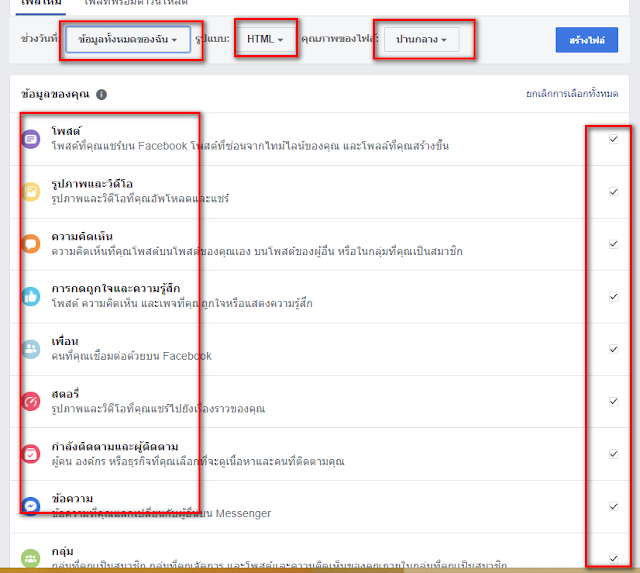Click the posts description under โพสต์
The width and height of the screenshot is (640, 573).
(x=250, y=146)
